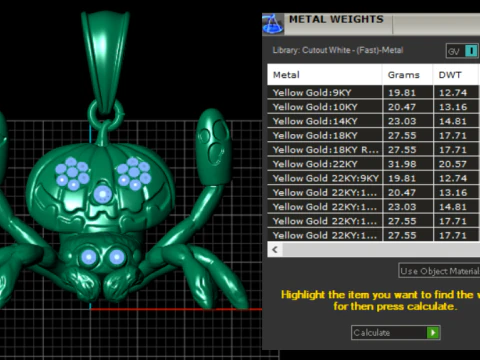Click the METAL WEIGHTS panel title
The image size is (480, 360).
click(x=336, y=19)
